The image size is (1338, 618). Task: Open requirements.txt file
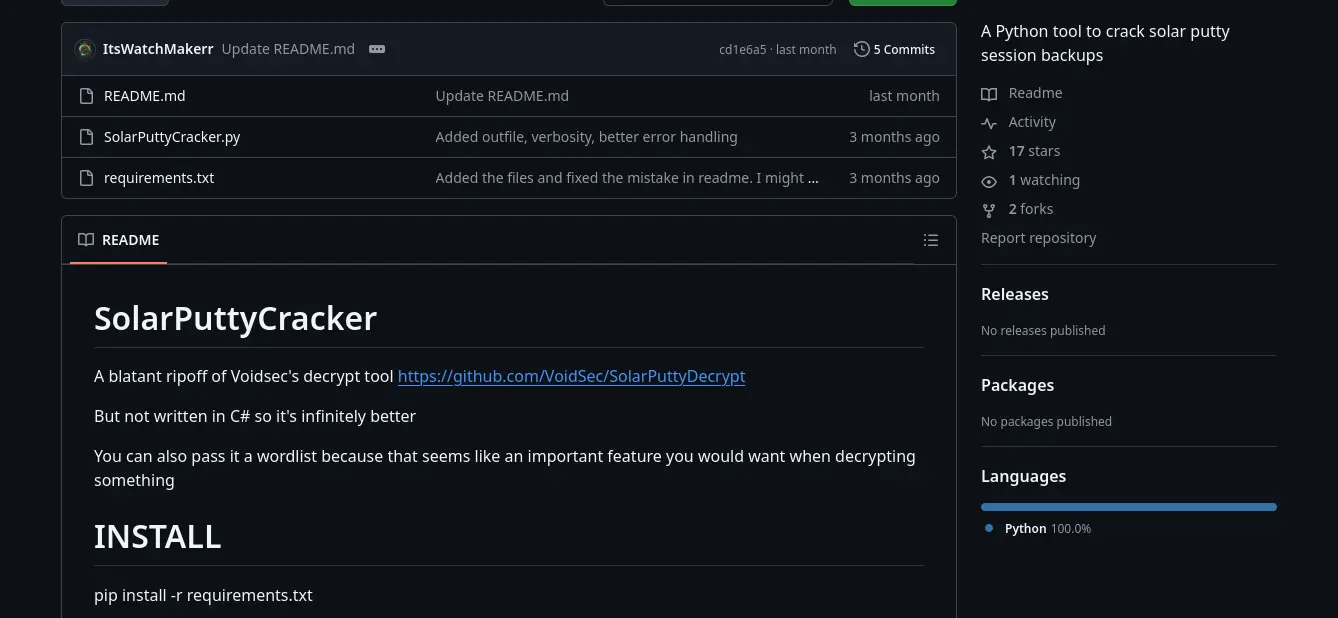click(x=159, y=178)
